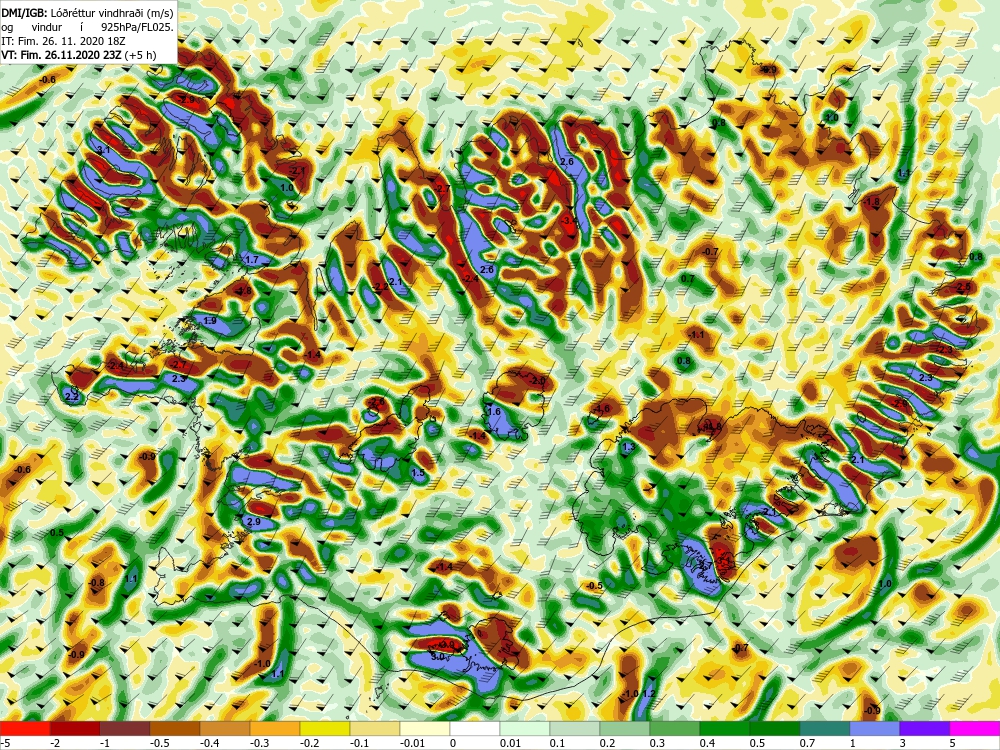Select the dark red legend swatch between -2 and -1
This screenshot has width=1000, height=750.
pos(75,728)
